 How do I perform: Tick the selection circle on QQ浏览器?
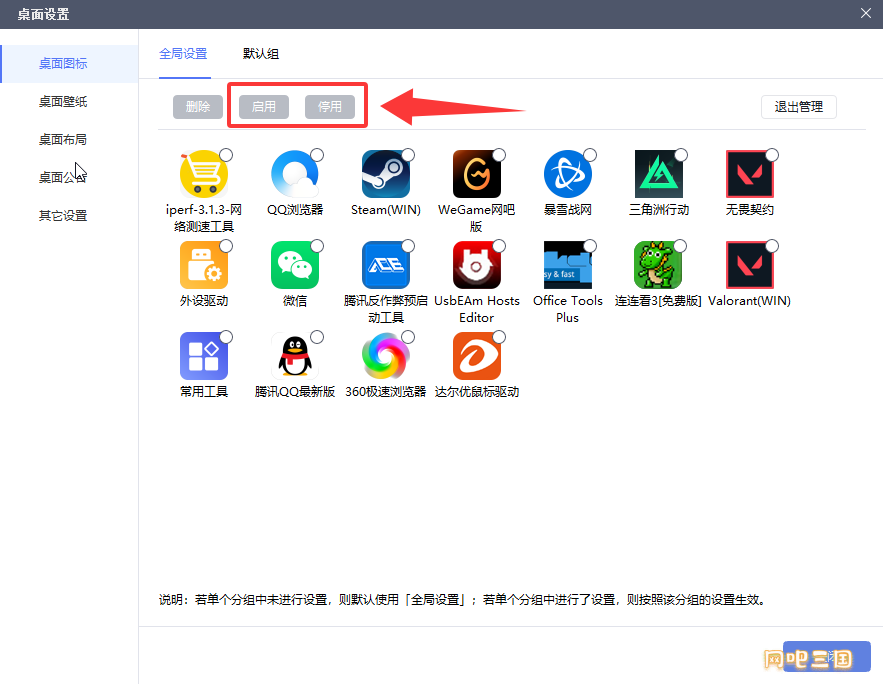click(x=317, y=155)
